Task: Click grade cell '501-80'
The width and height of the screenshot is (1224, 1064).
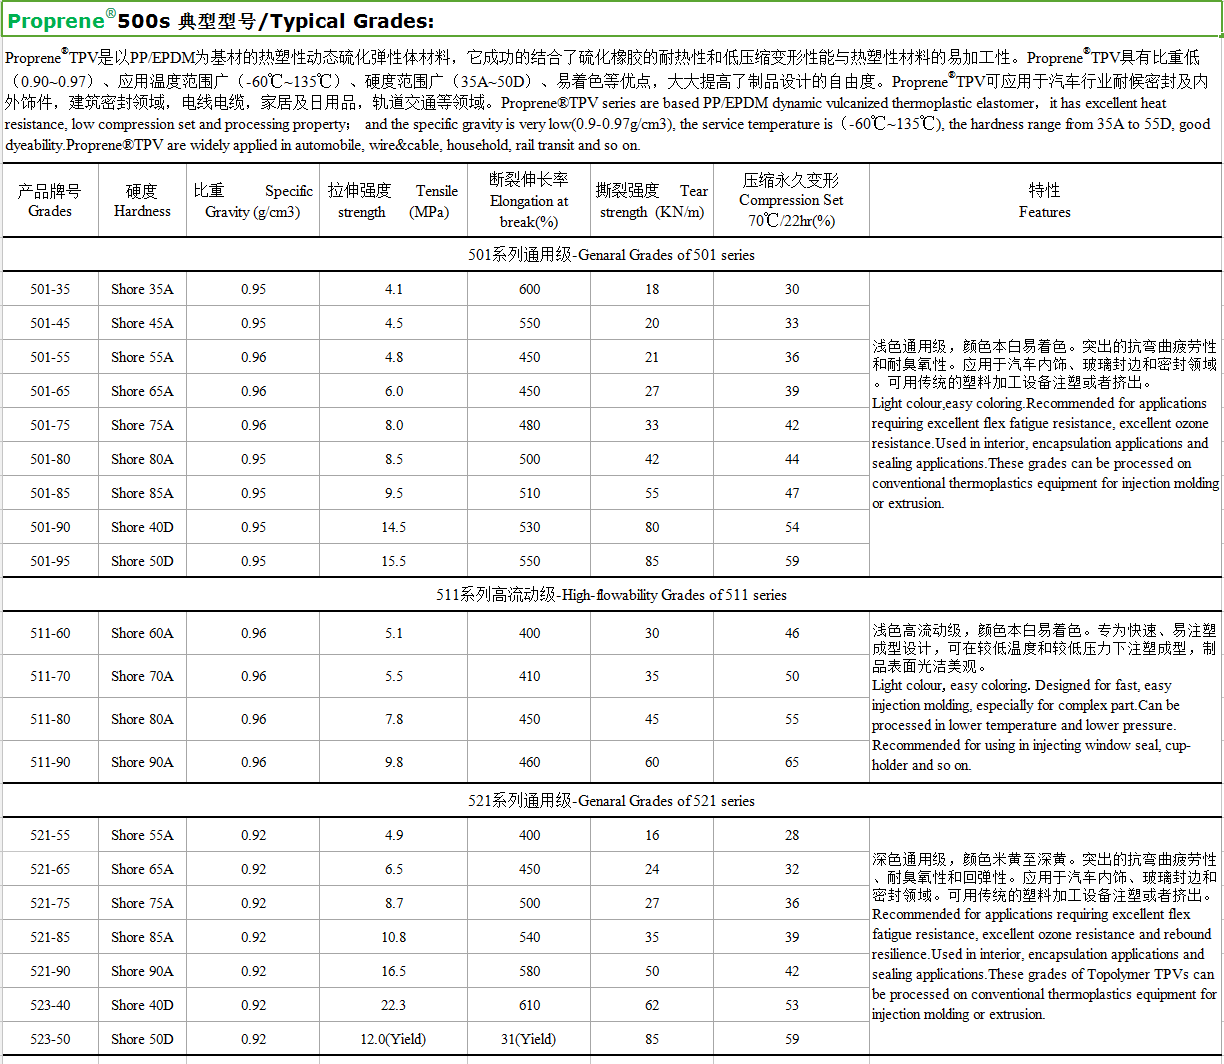Action: tap(50, 459)
